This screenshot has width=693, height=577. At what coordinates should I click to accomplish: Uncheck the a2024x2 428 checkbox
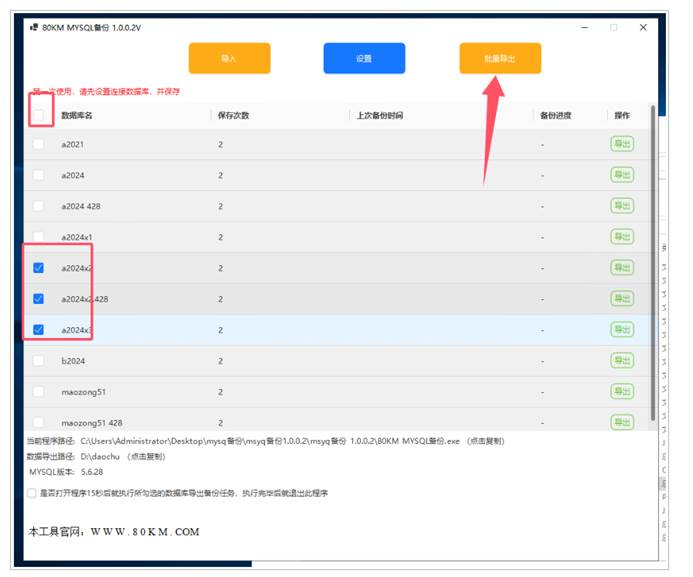click(39, 299)
